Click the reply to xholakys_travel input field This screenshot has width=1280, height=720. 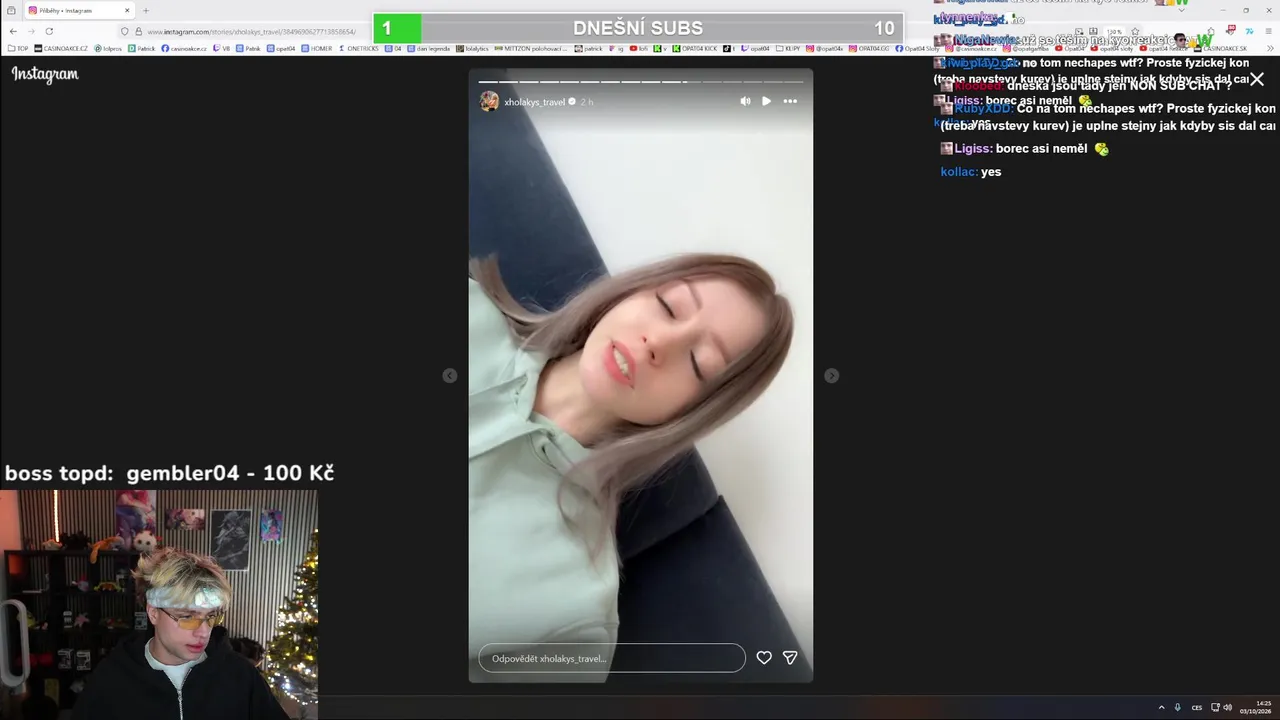(612, 658)
